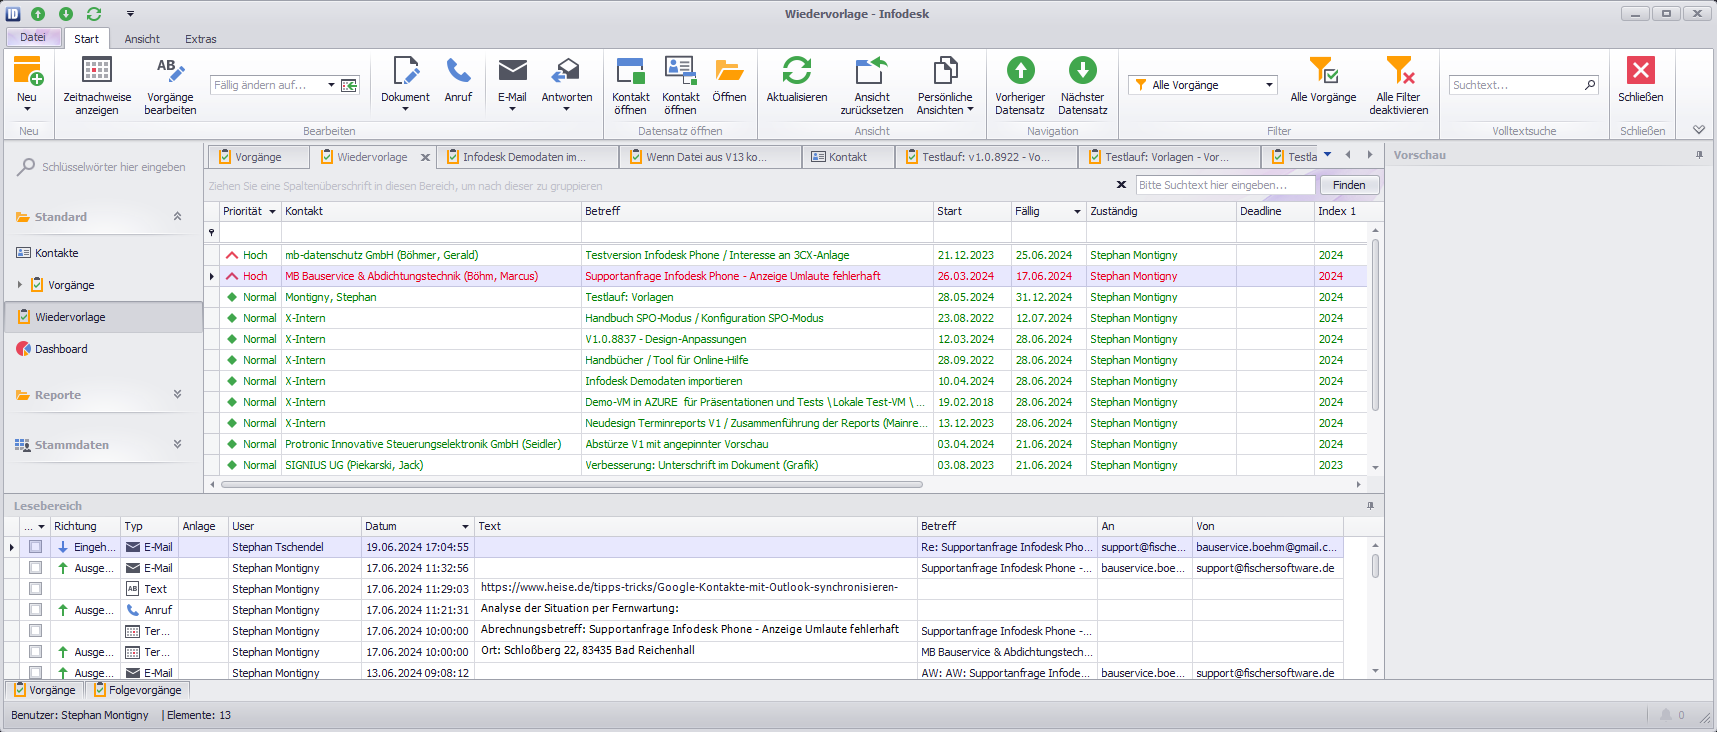Pin the Lesebereich panel

1370,506
